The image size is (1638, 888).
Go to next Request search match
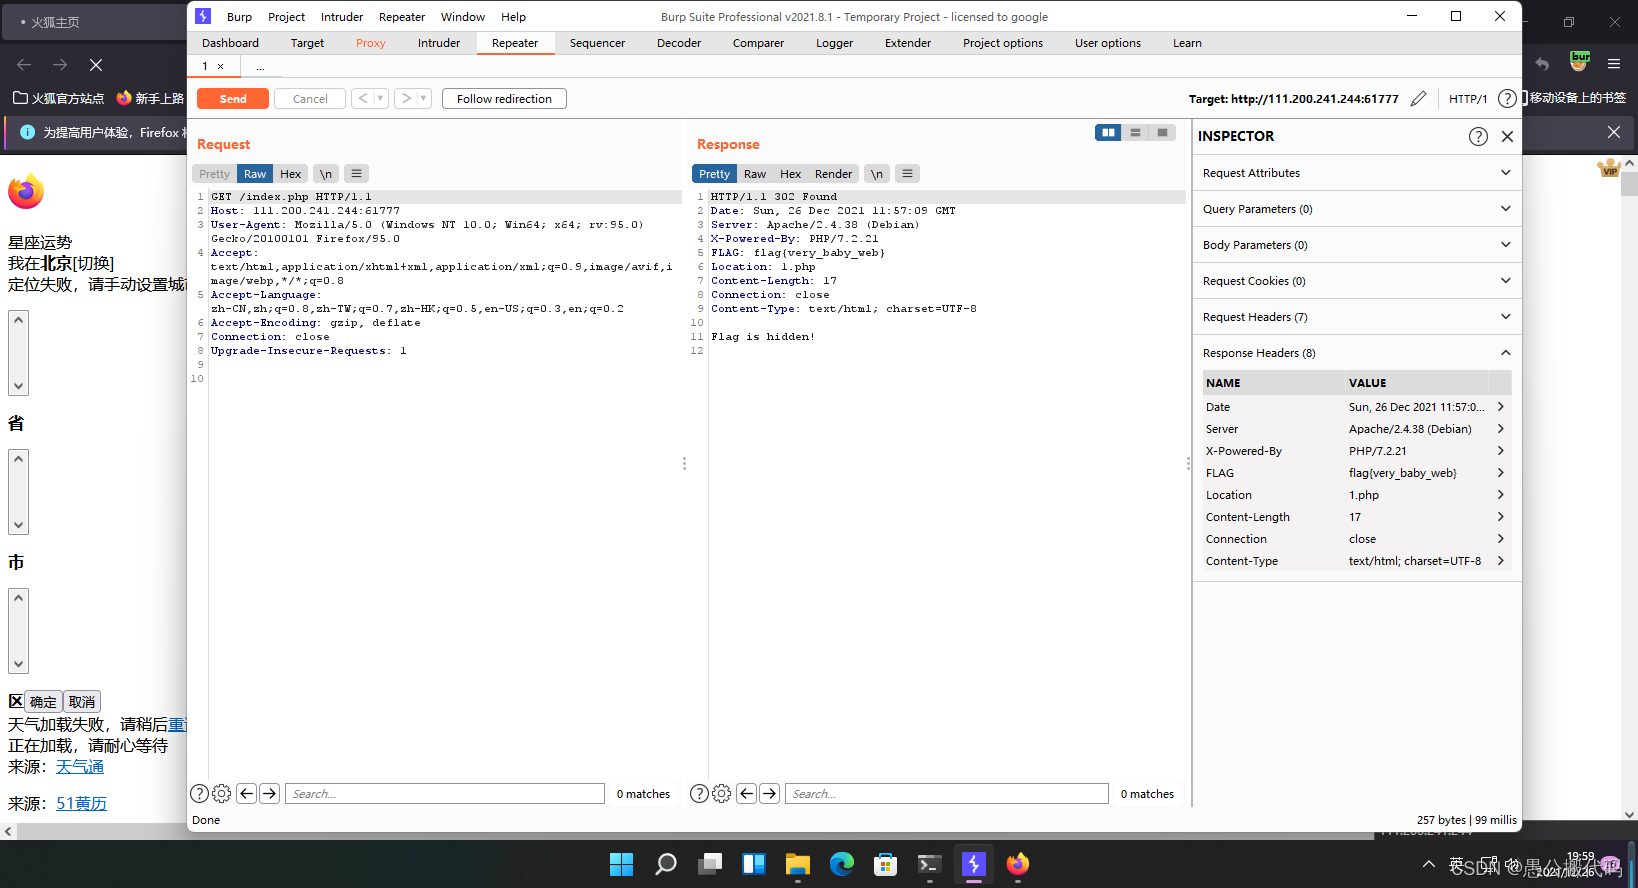coord(270,793)
